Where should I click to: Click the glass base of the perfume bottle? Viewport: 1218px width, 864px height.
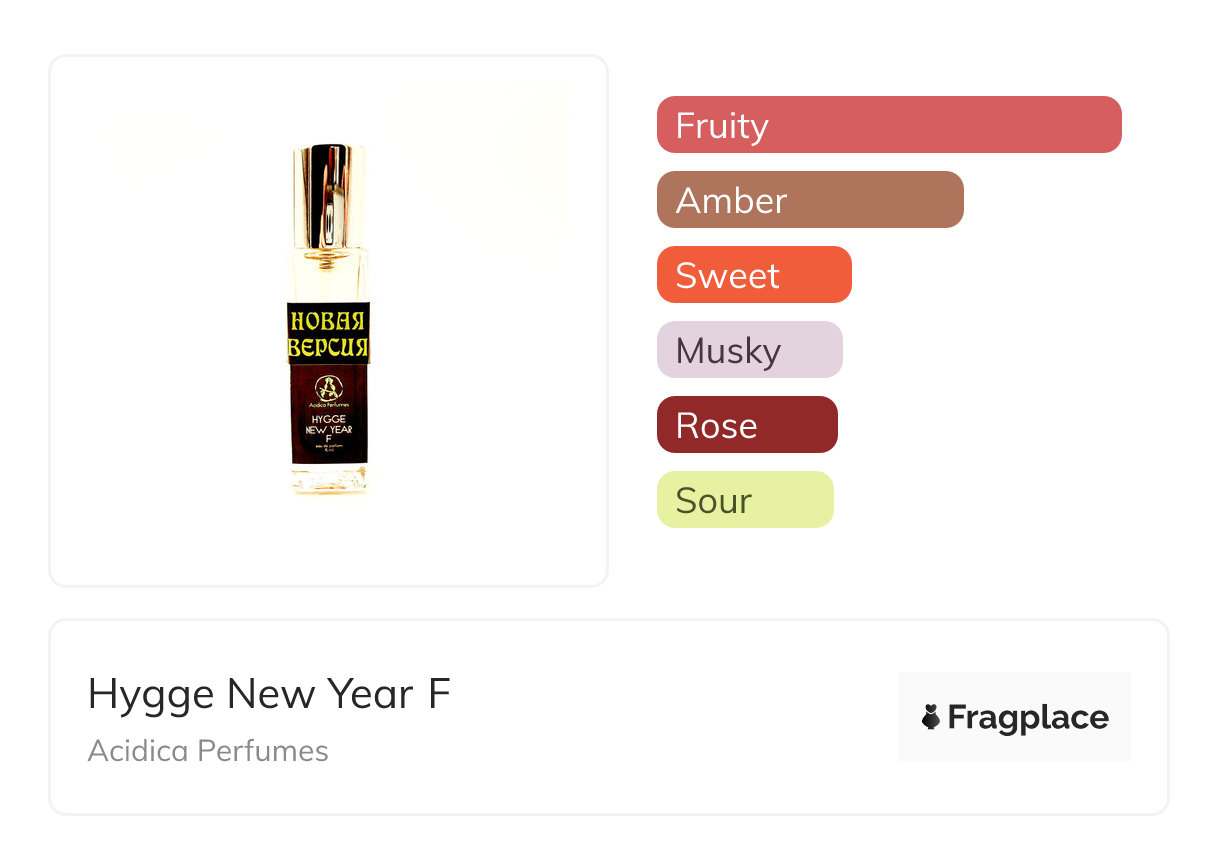click(329, 481)
